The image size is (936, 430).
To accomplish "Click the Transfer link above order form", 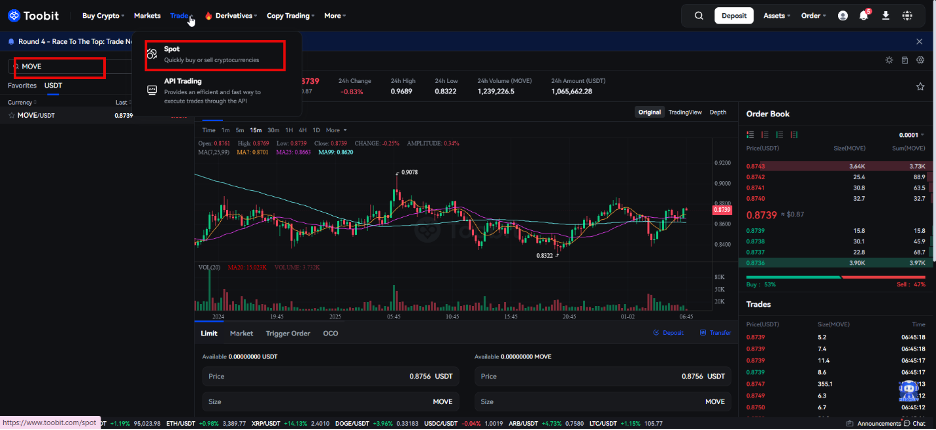I will 717,333.
